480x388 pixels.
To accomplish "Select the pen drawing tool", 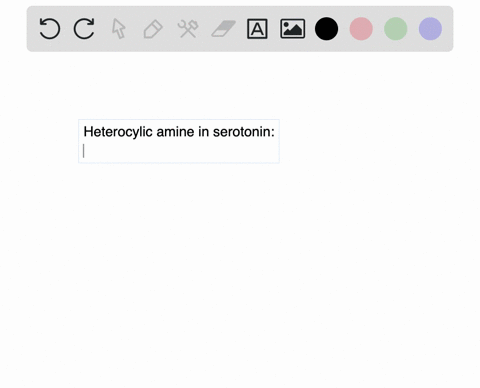I will pyautogui.click(x=153, y=29).
